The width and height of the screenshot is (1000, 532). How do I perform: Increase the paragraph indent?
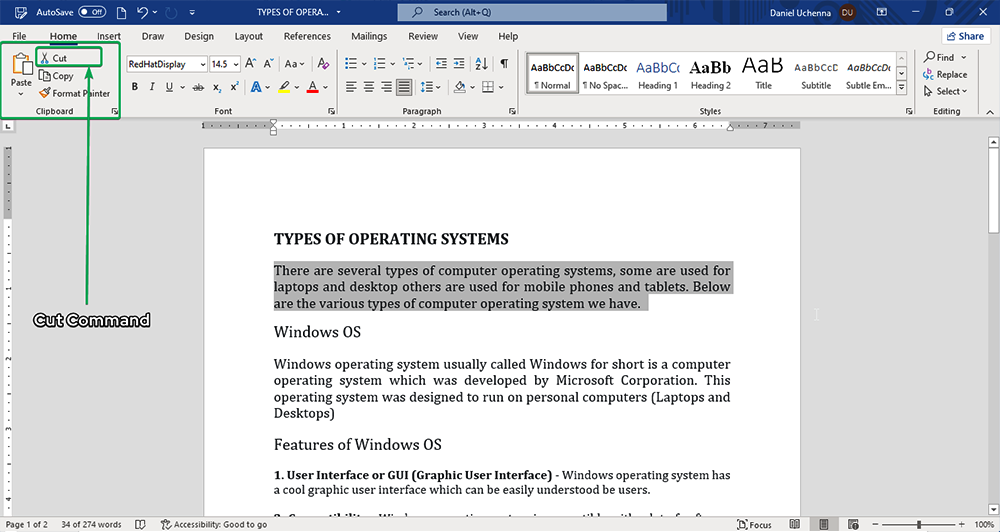tap(458, 64)
